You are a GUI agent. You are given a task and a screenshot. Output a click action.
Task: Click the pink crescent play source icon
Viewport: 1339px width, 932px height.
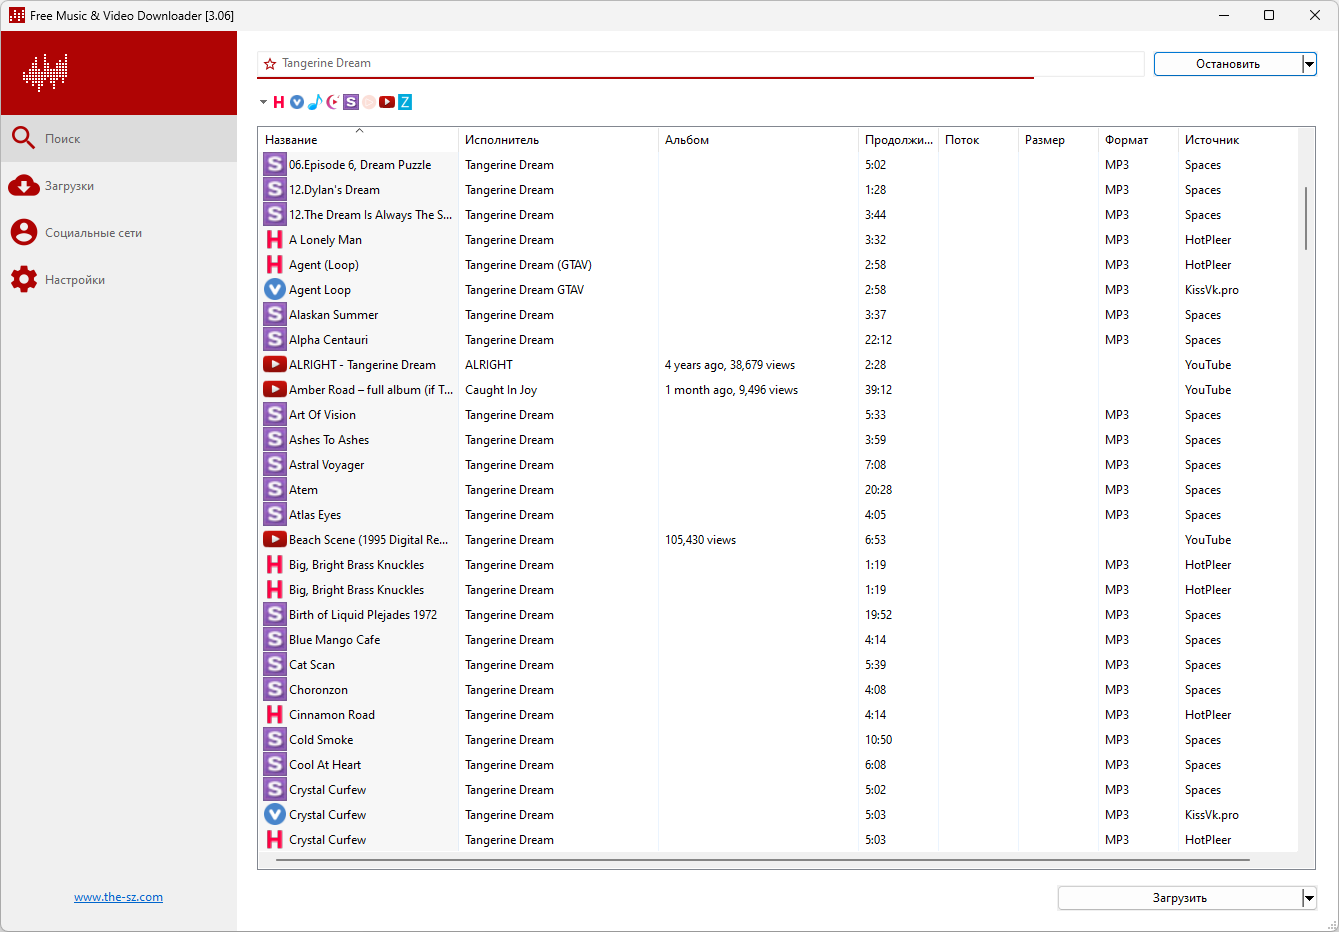[x=333, y=102]
